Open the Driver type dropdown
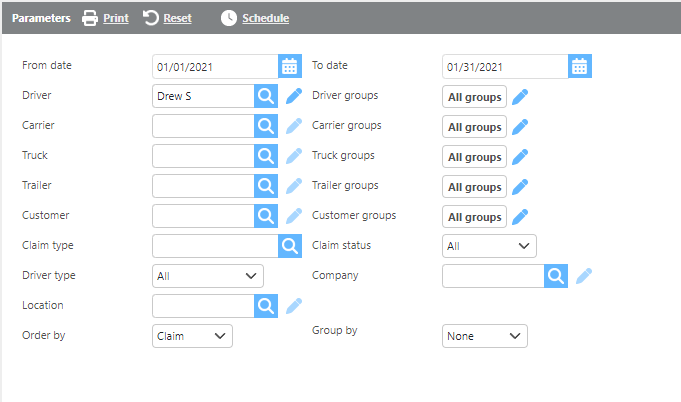Image resolution: width=681 pixels, height=402 pixels. [x=208, y=276]
